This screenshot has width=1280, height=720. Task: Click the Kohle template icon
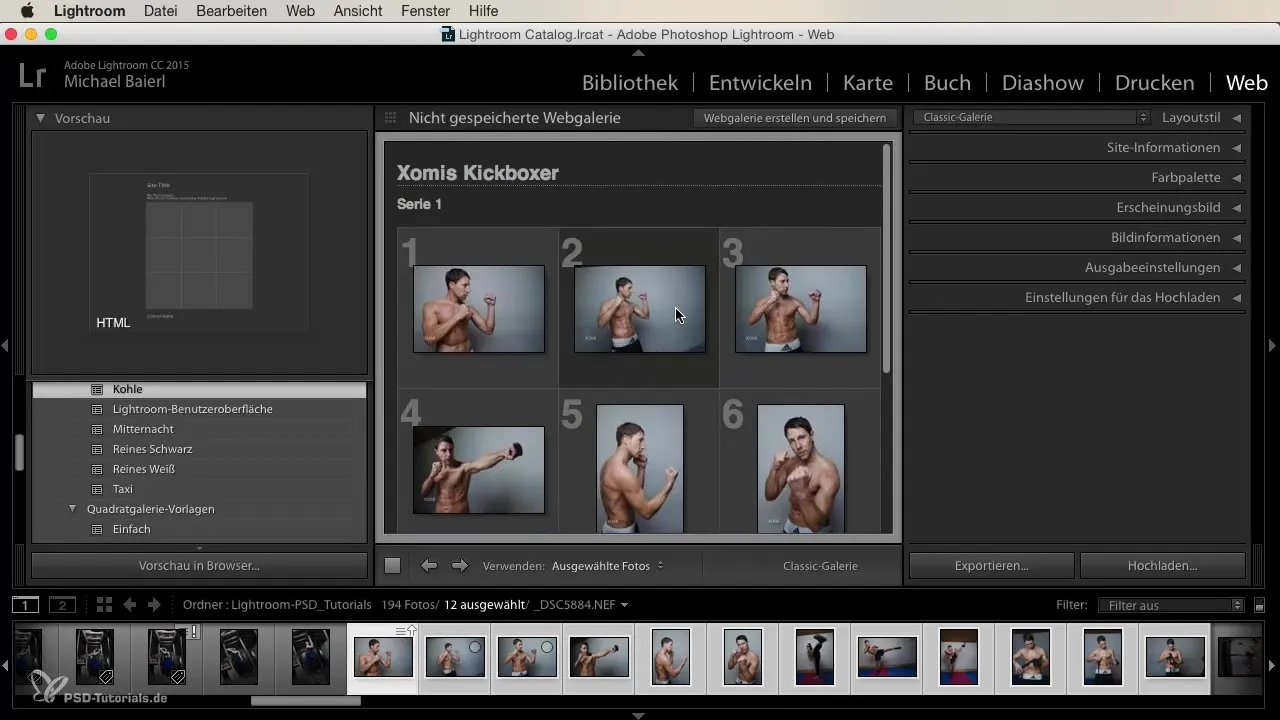point(97,389)
